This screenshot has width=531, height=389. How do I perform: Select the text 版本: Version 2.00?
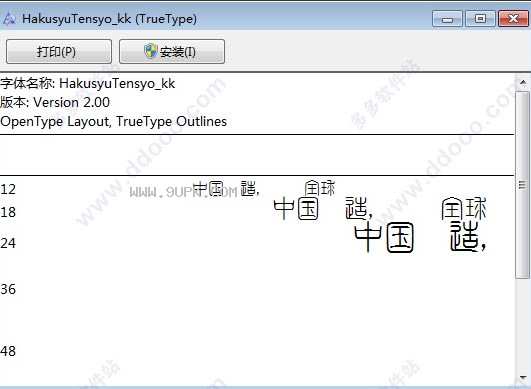55,102
